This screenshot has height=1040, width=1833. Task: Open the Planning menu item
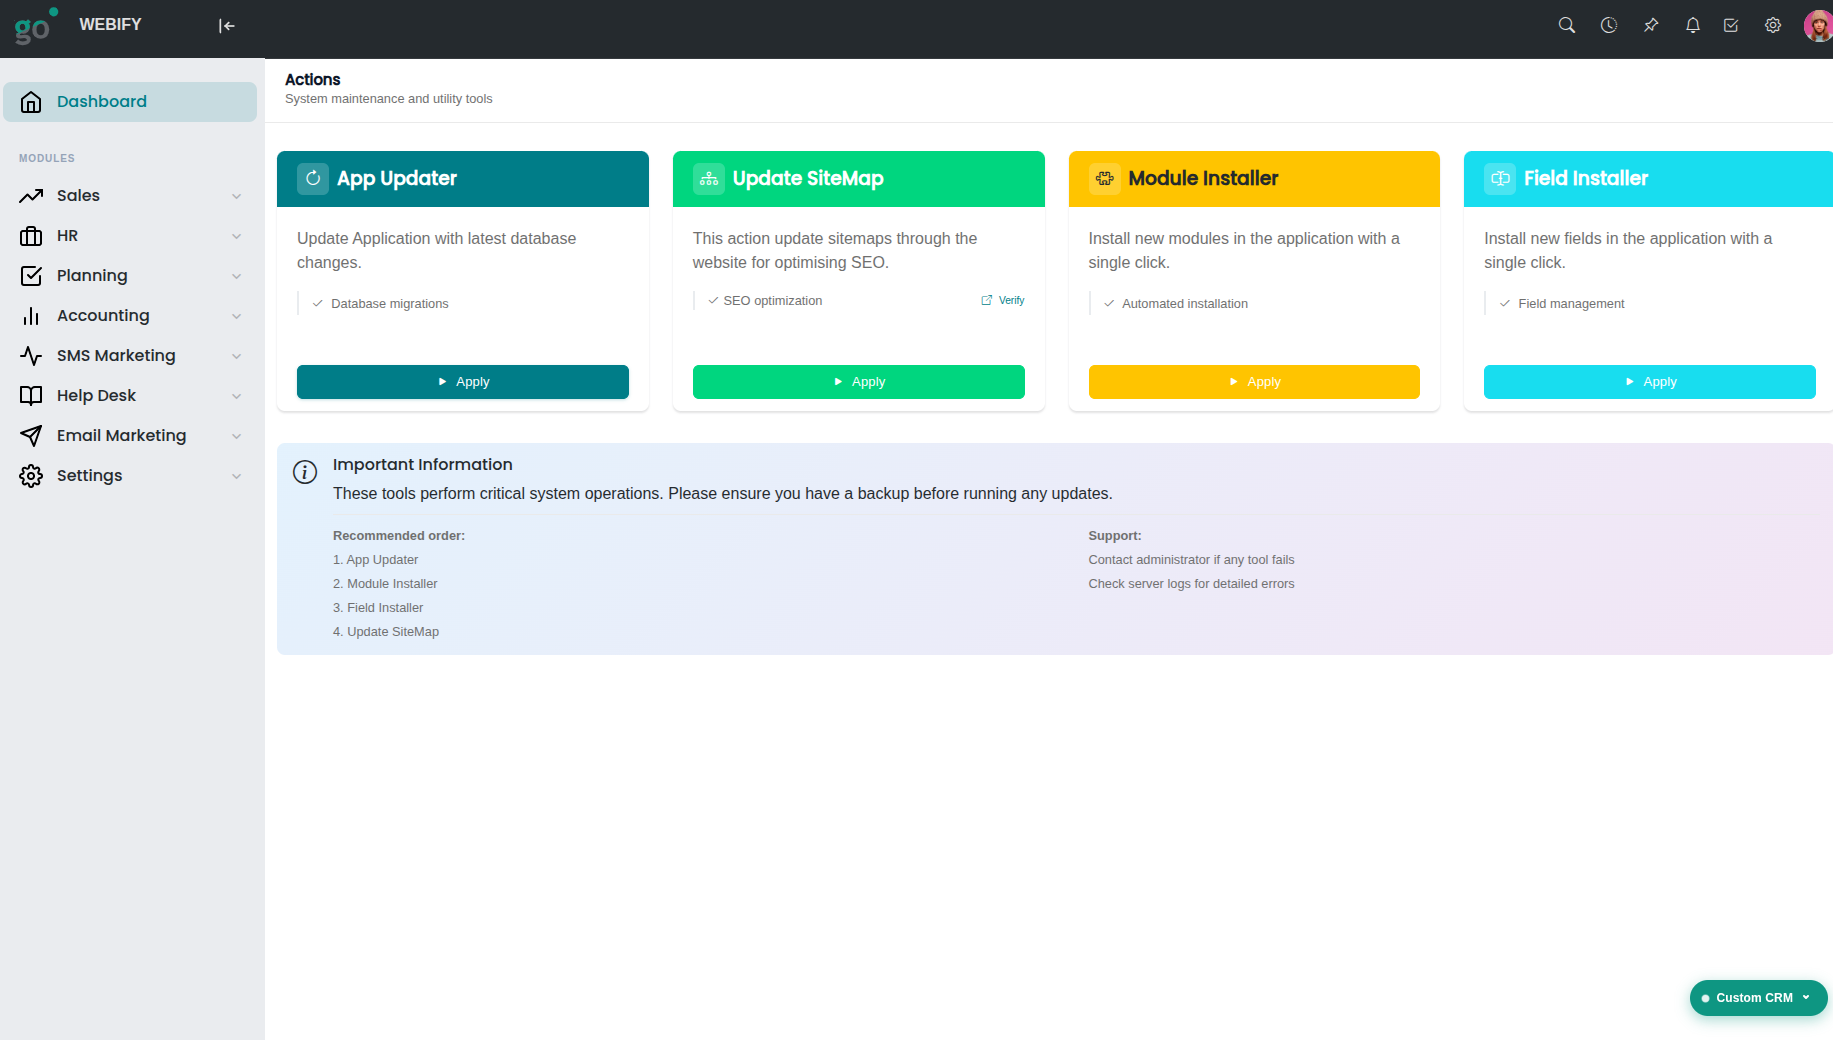click(x=130, y=276)
